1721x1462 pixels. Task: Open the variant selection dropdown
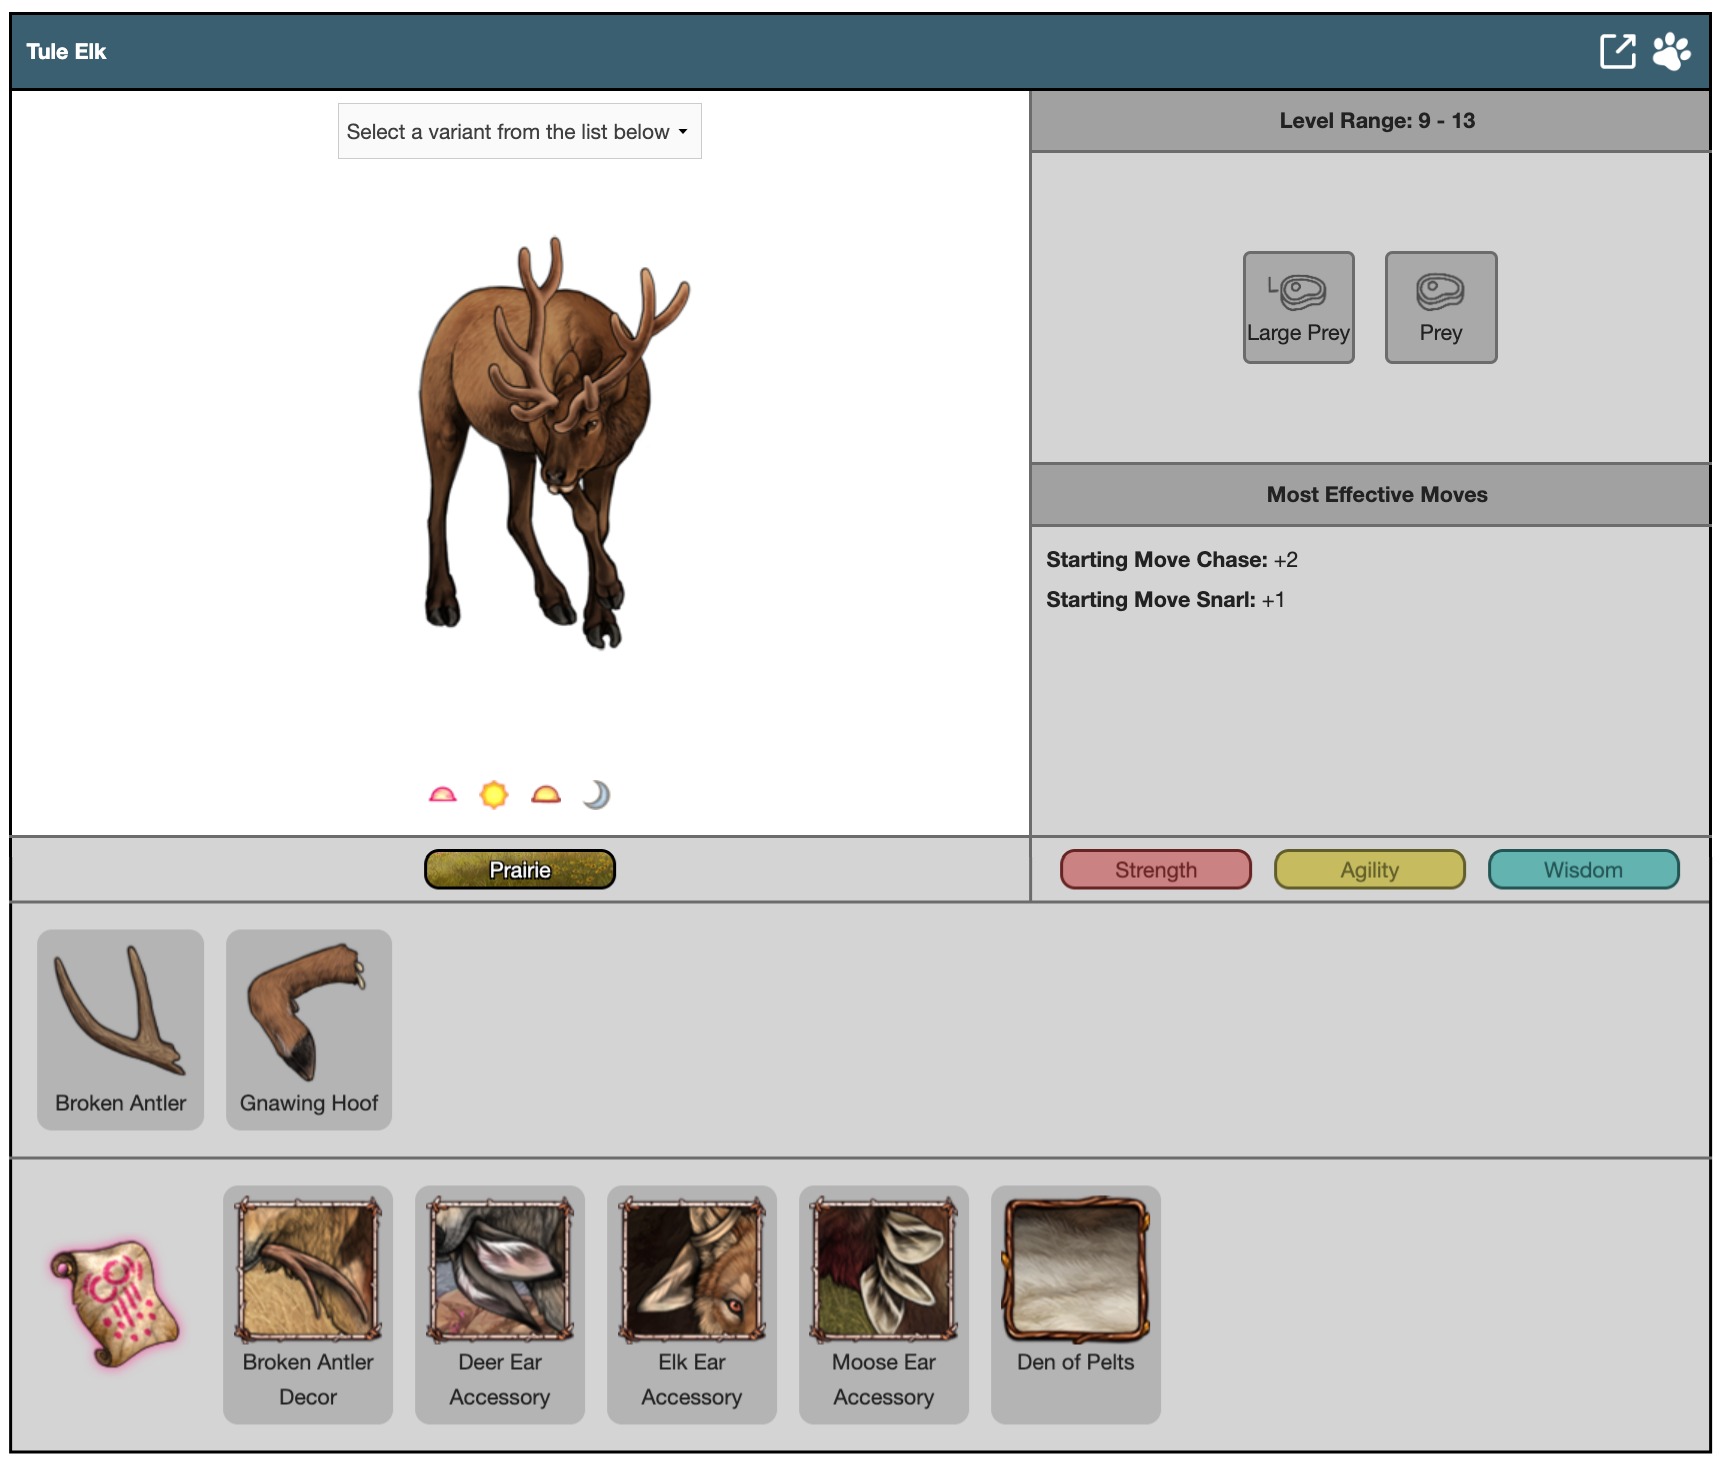click(x=519, y=131)
